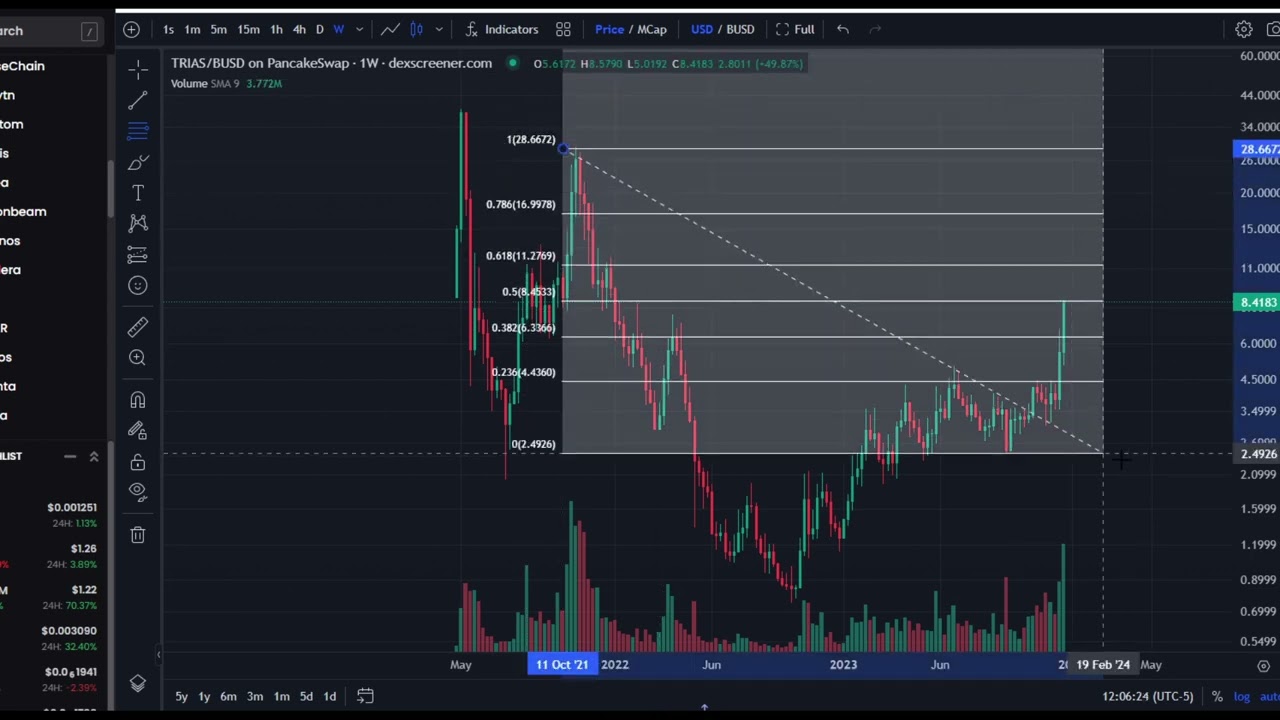1280x720 pixels.
Task: Open the Fibonacci retracement tool
Action: pyautogui.click(x=138, y=131)
